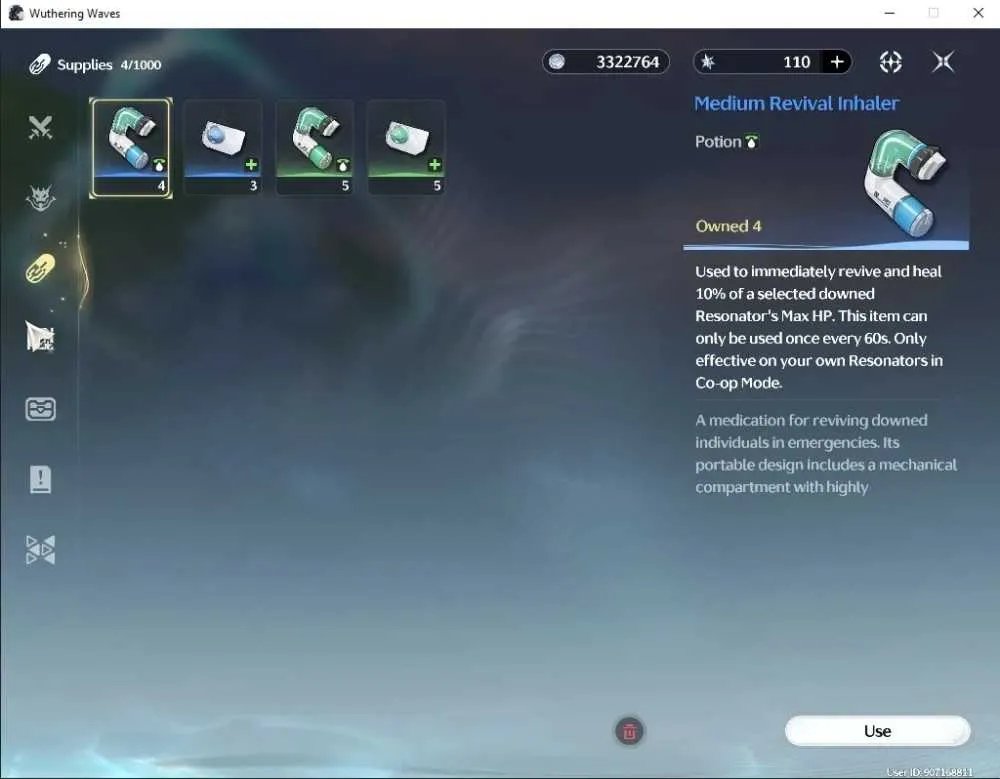The height and width of the screenshot is (779, 1000).
Task: Click the Wuthering Waves title bar app icon
Action: point(15,13)
